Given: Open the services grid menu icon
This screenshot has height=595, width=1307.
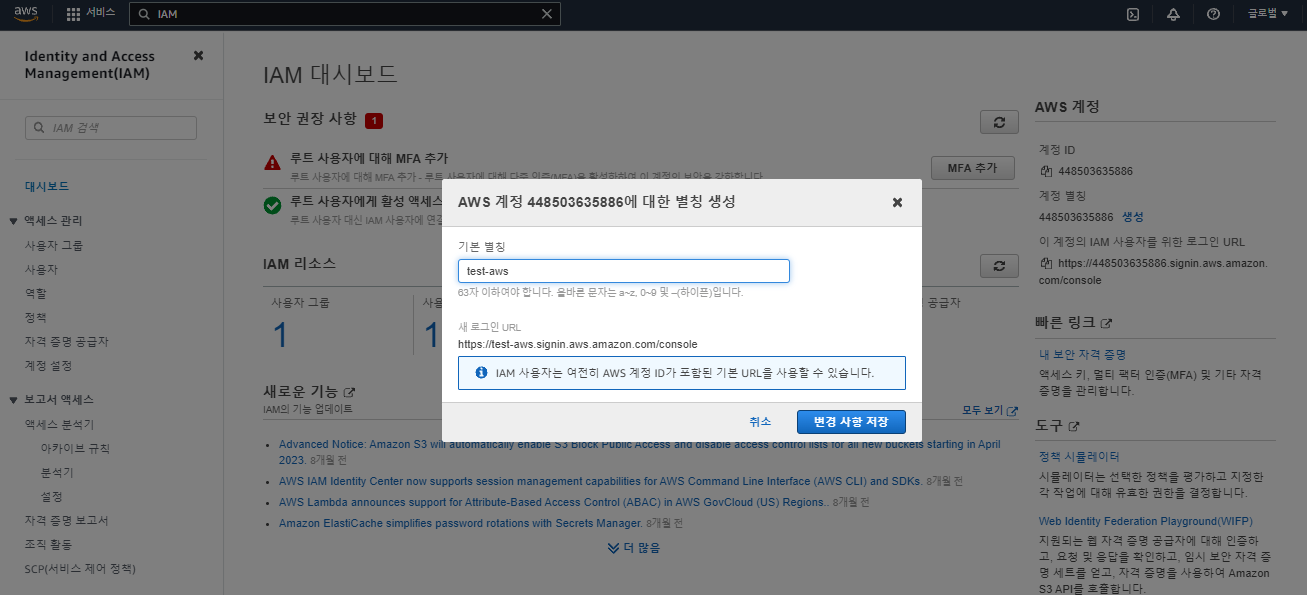Looking at the screenshot, I should pyautogui.click(x=73, y=14).
